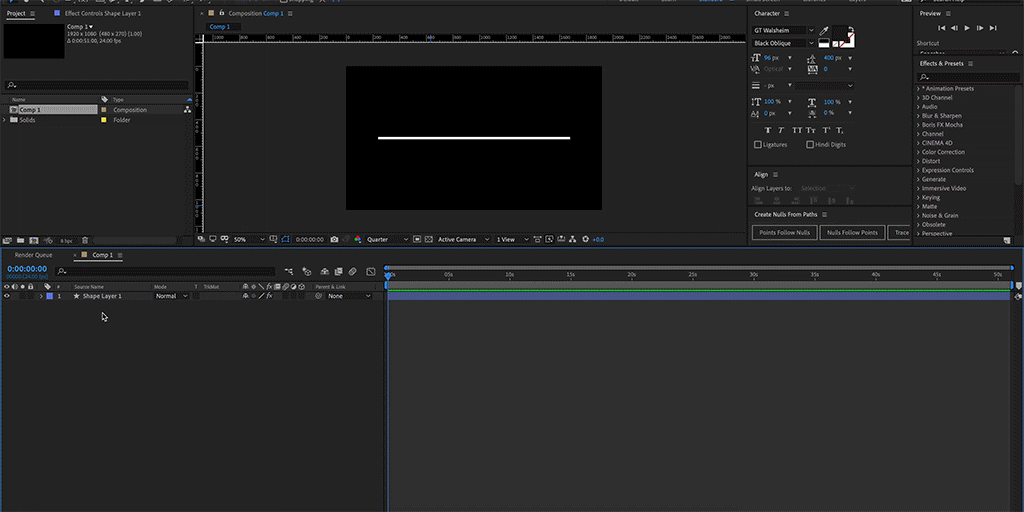This screenshot has width=1024, height=512.
Task: Play the composition preview
Action: (x=966, y=28)
